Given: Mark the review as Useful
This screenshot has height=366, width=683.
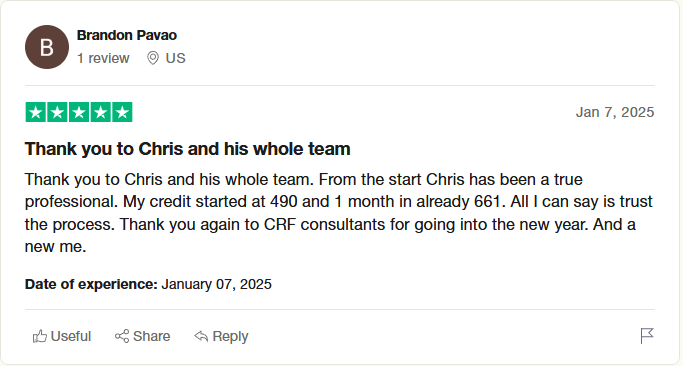Looking at the screenshot, I should pyautogui.click(x=62, y=336).
